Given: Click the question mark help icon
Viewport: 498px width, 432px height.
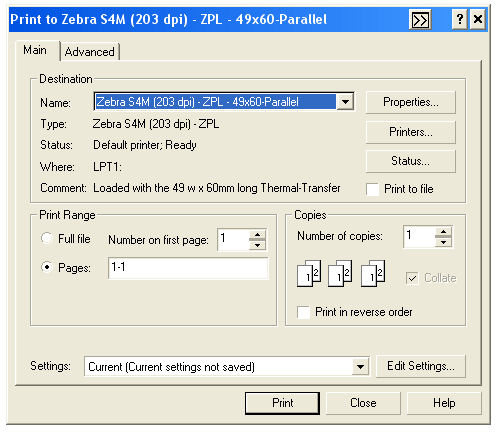Looking at the screenshot, I should (460, 19).
